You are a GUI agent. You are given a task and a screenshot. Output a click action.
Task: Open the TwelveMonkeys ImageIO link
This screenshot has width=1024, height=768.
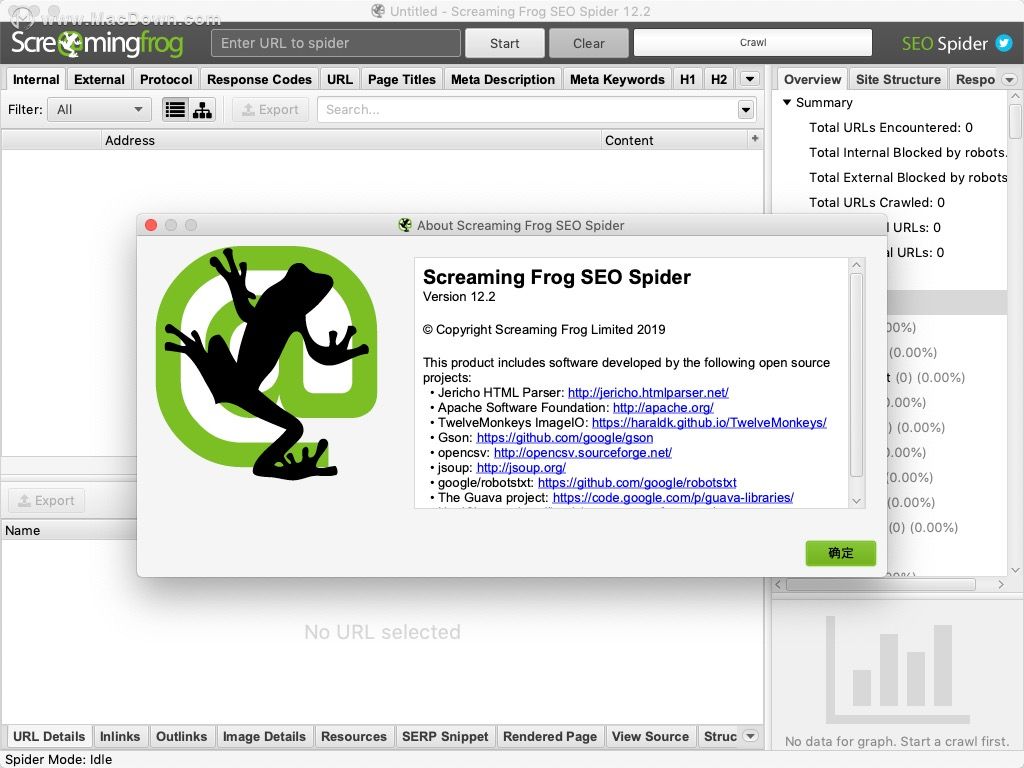click(x=709, y=423)
